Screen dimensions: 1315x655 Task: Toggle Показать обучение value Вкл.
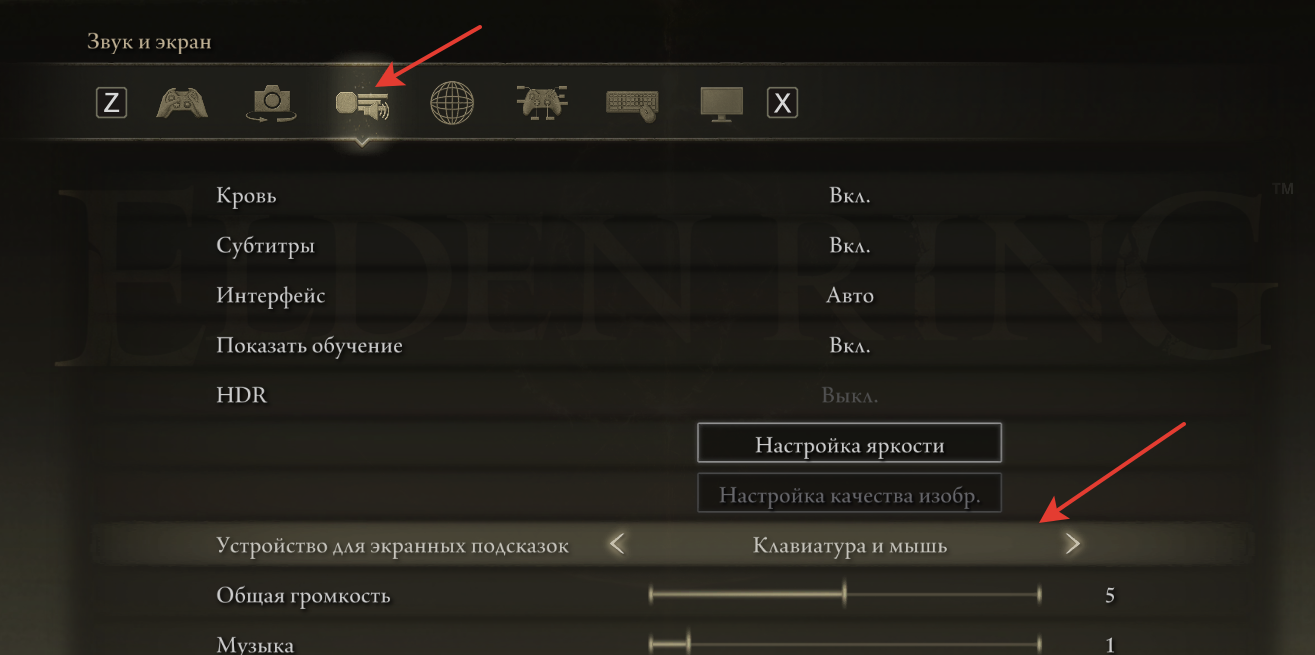point(850,346)
